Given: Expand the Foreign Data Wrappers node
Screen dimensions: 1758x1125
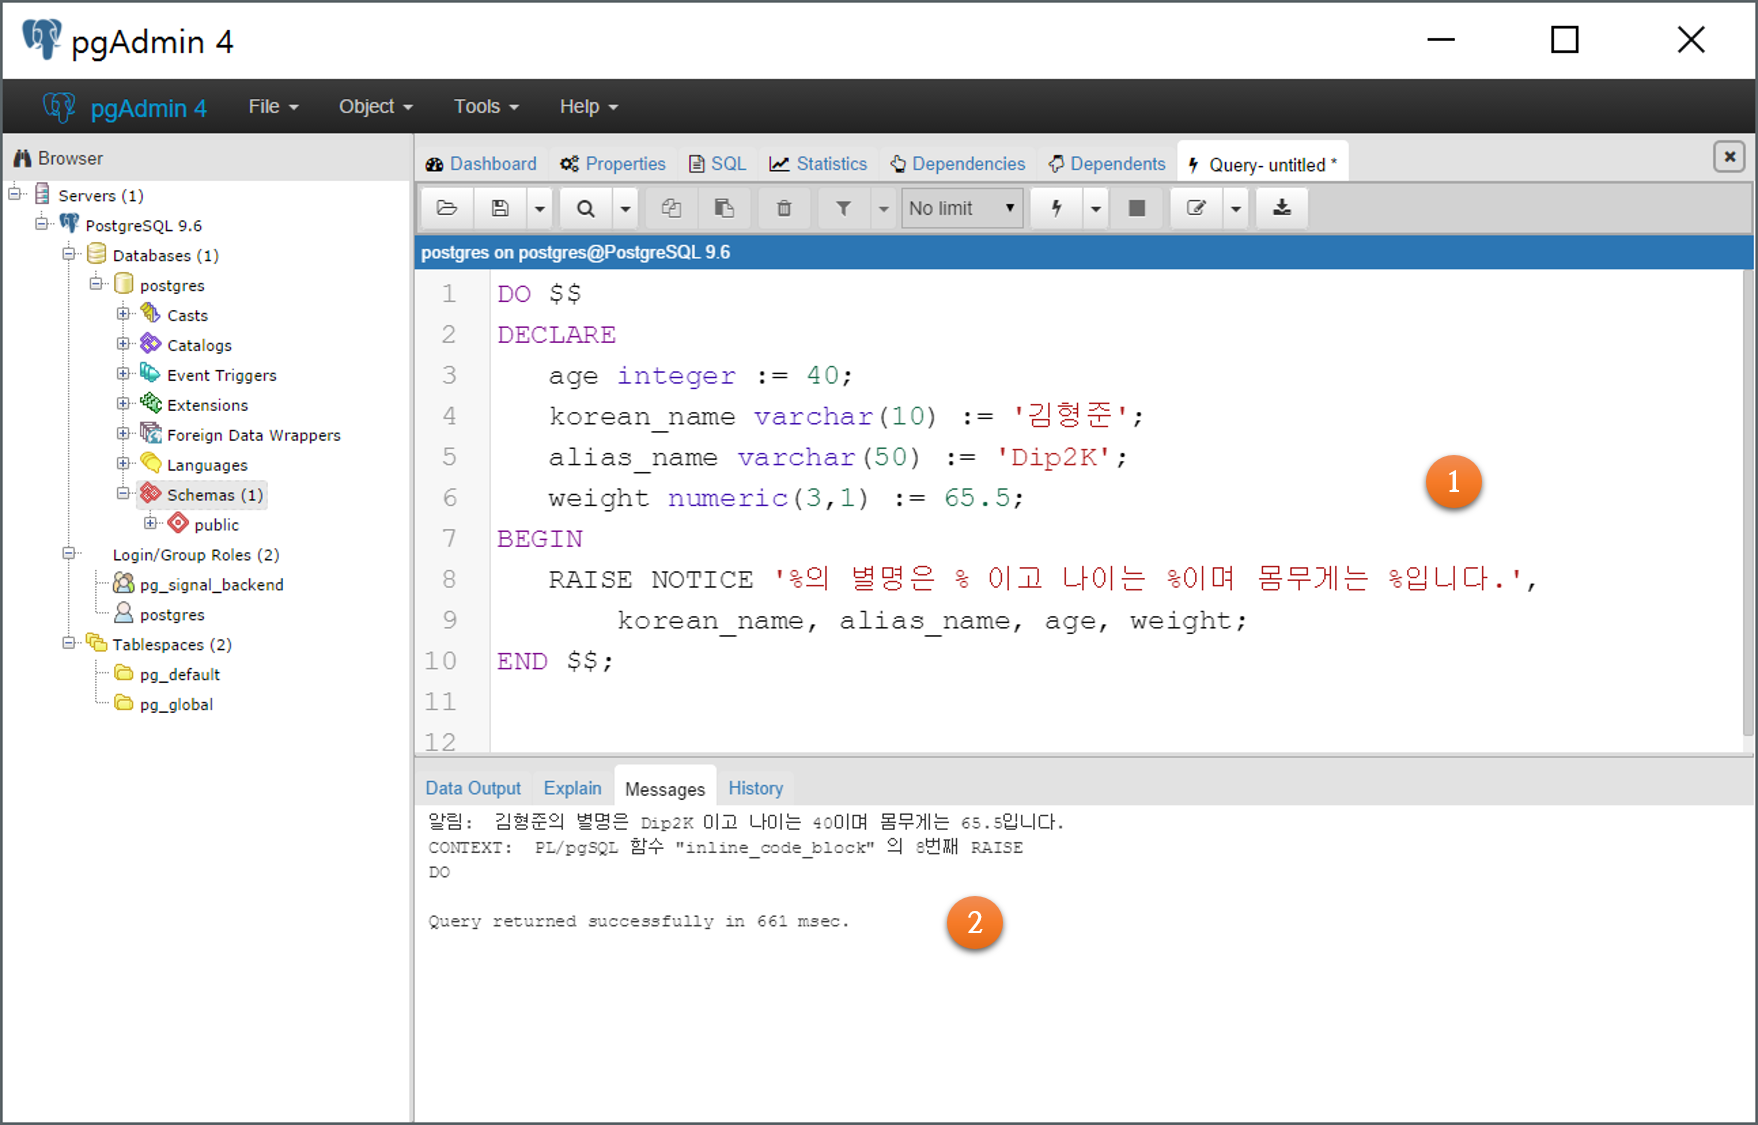Looking at the screenshot, I should click(x=123, y=433).
